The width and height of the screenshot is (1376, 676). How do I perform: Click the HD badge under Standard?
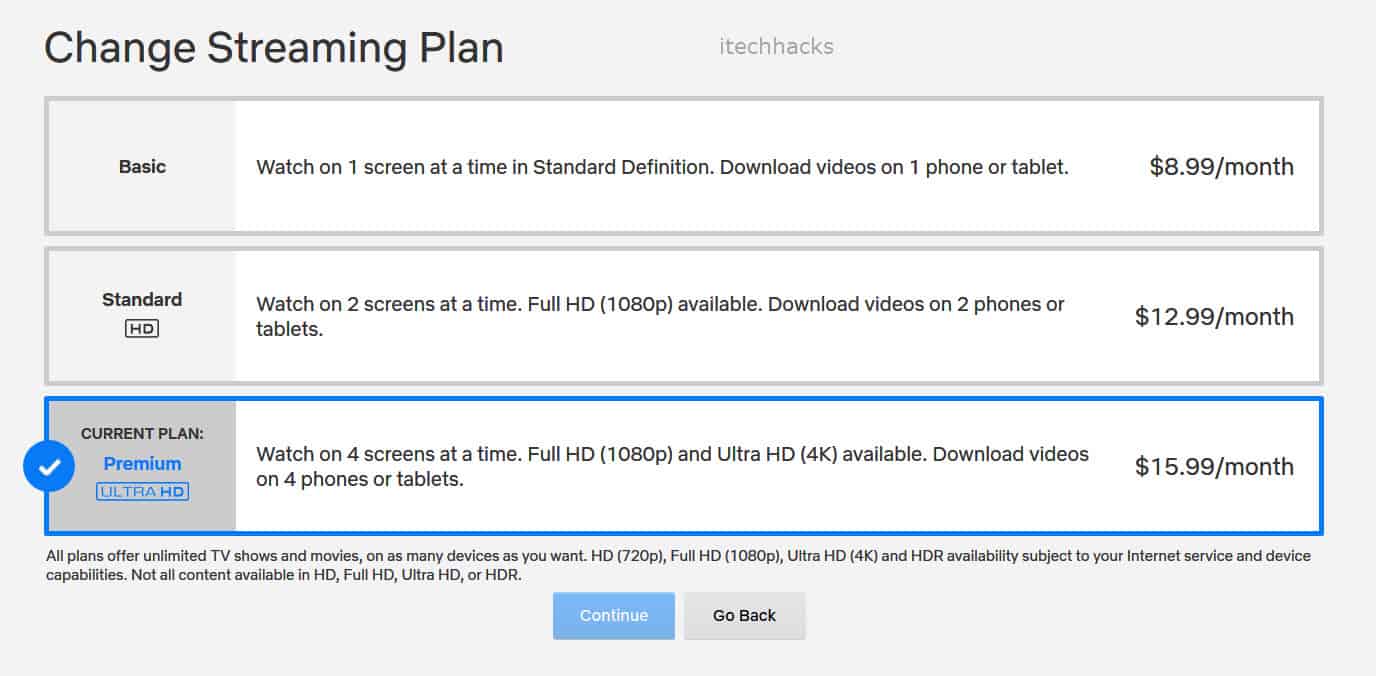[x=142, y=328]
